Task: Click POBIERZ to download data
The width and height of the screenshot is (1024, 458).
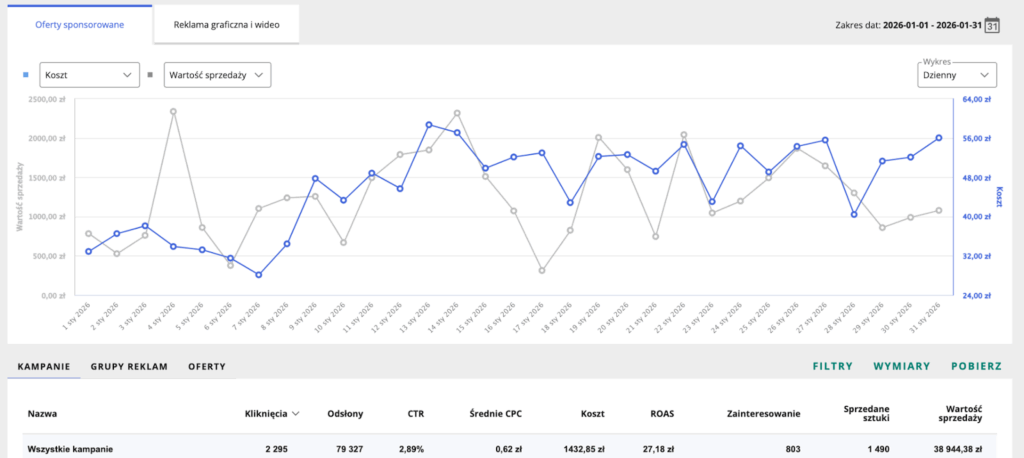Action: pyautogui.click(x=976, y=367)
